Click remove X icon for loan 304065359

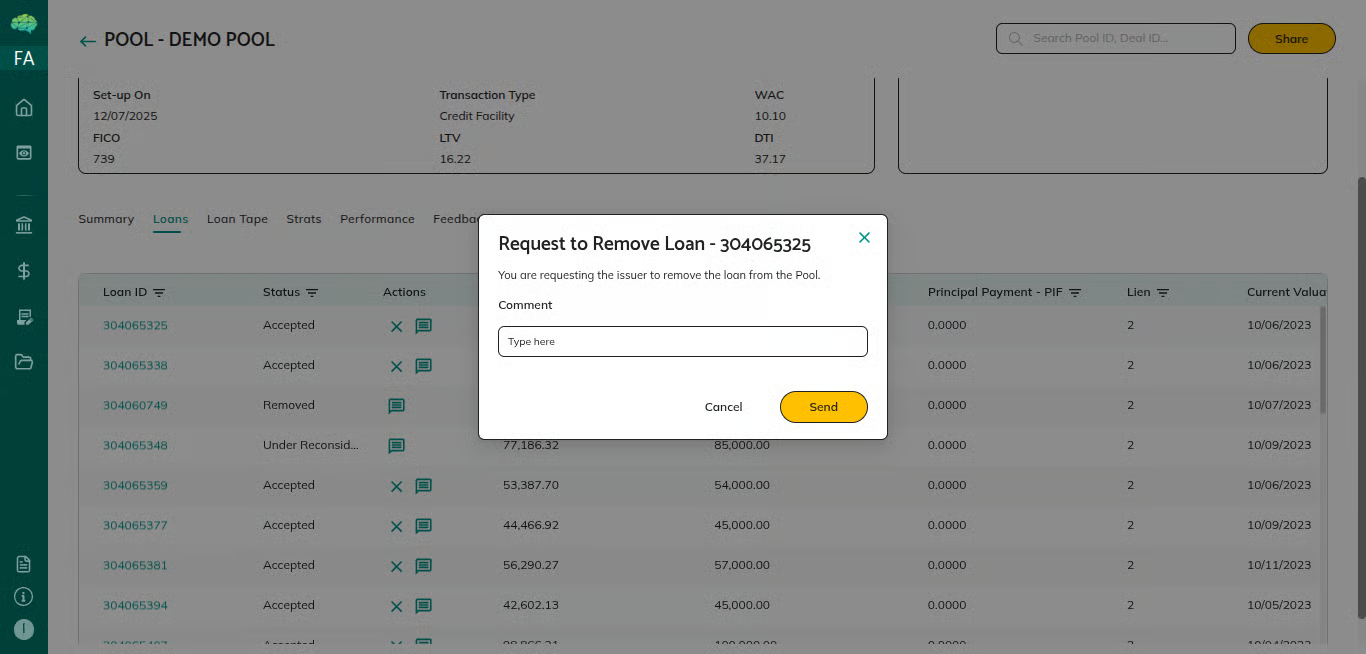pos(396,486)
